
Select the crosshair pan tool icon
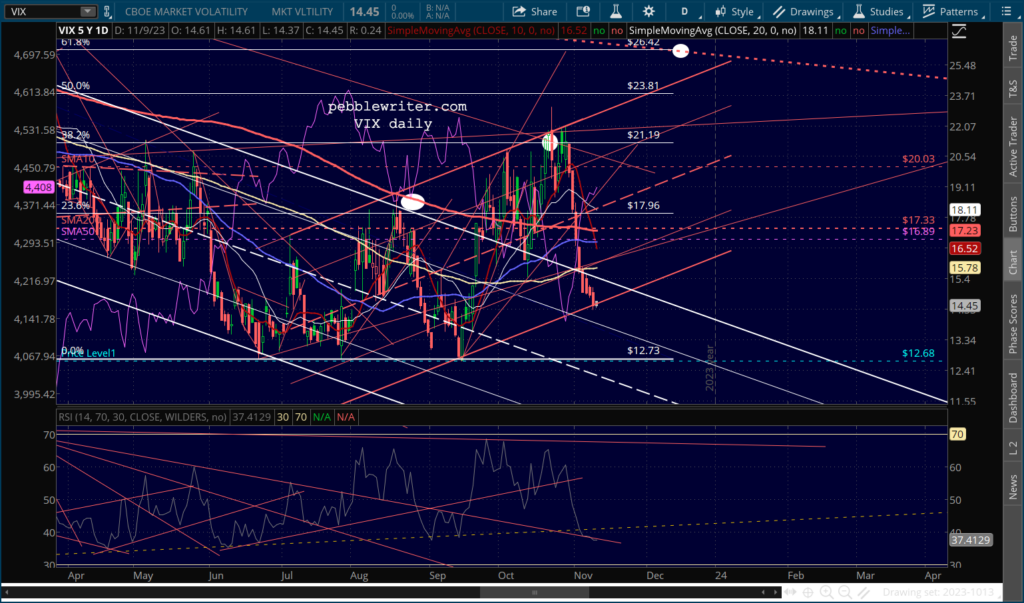coord(808,593)
